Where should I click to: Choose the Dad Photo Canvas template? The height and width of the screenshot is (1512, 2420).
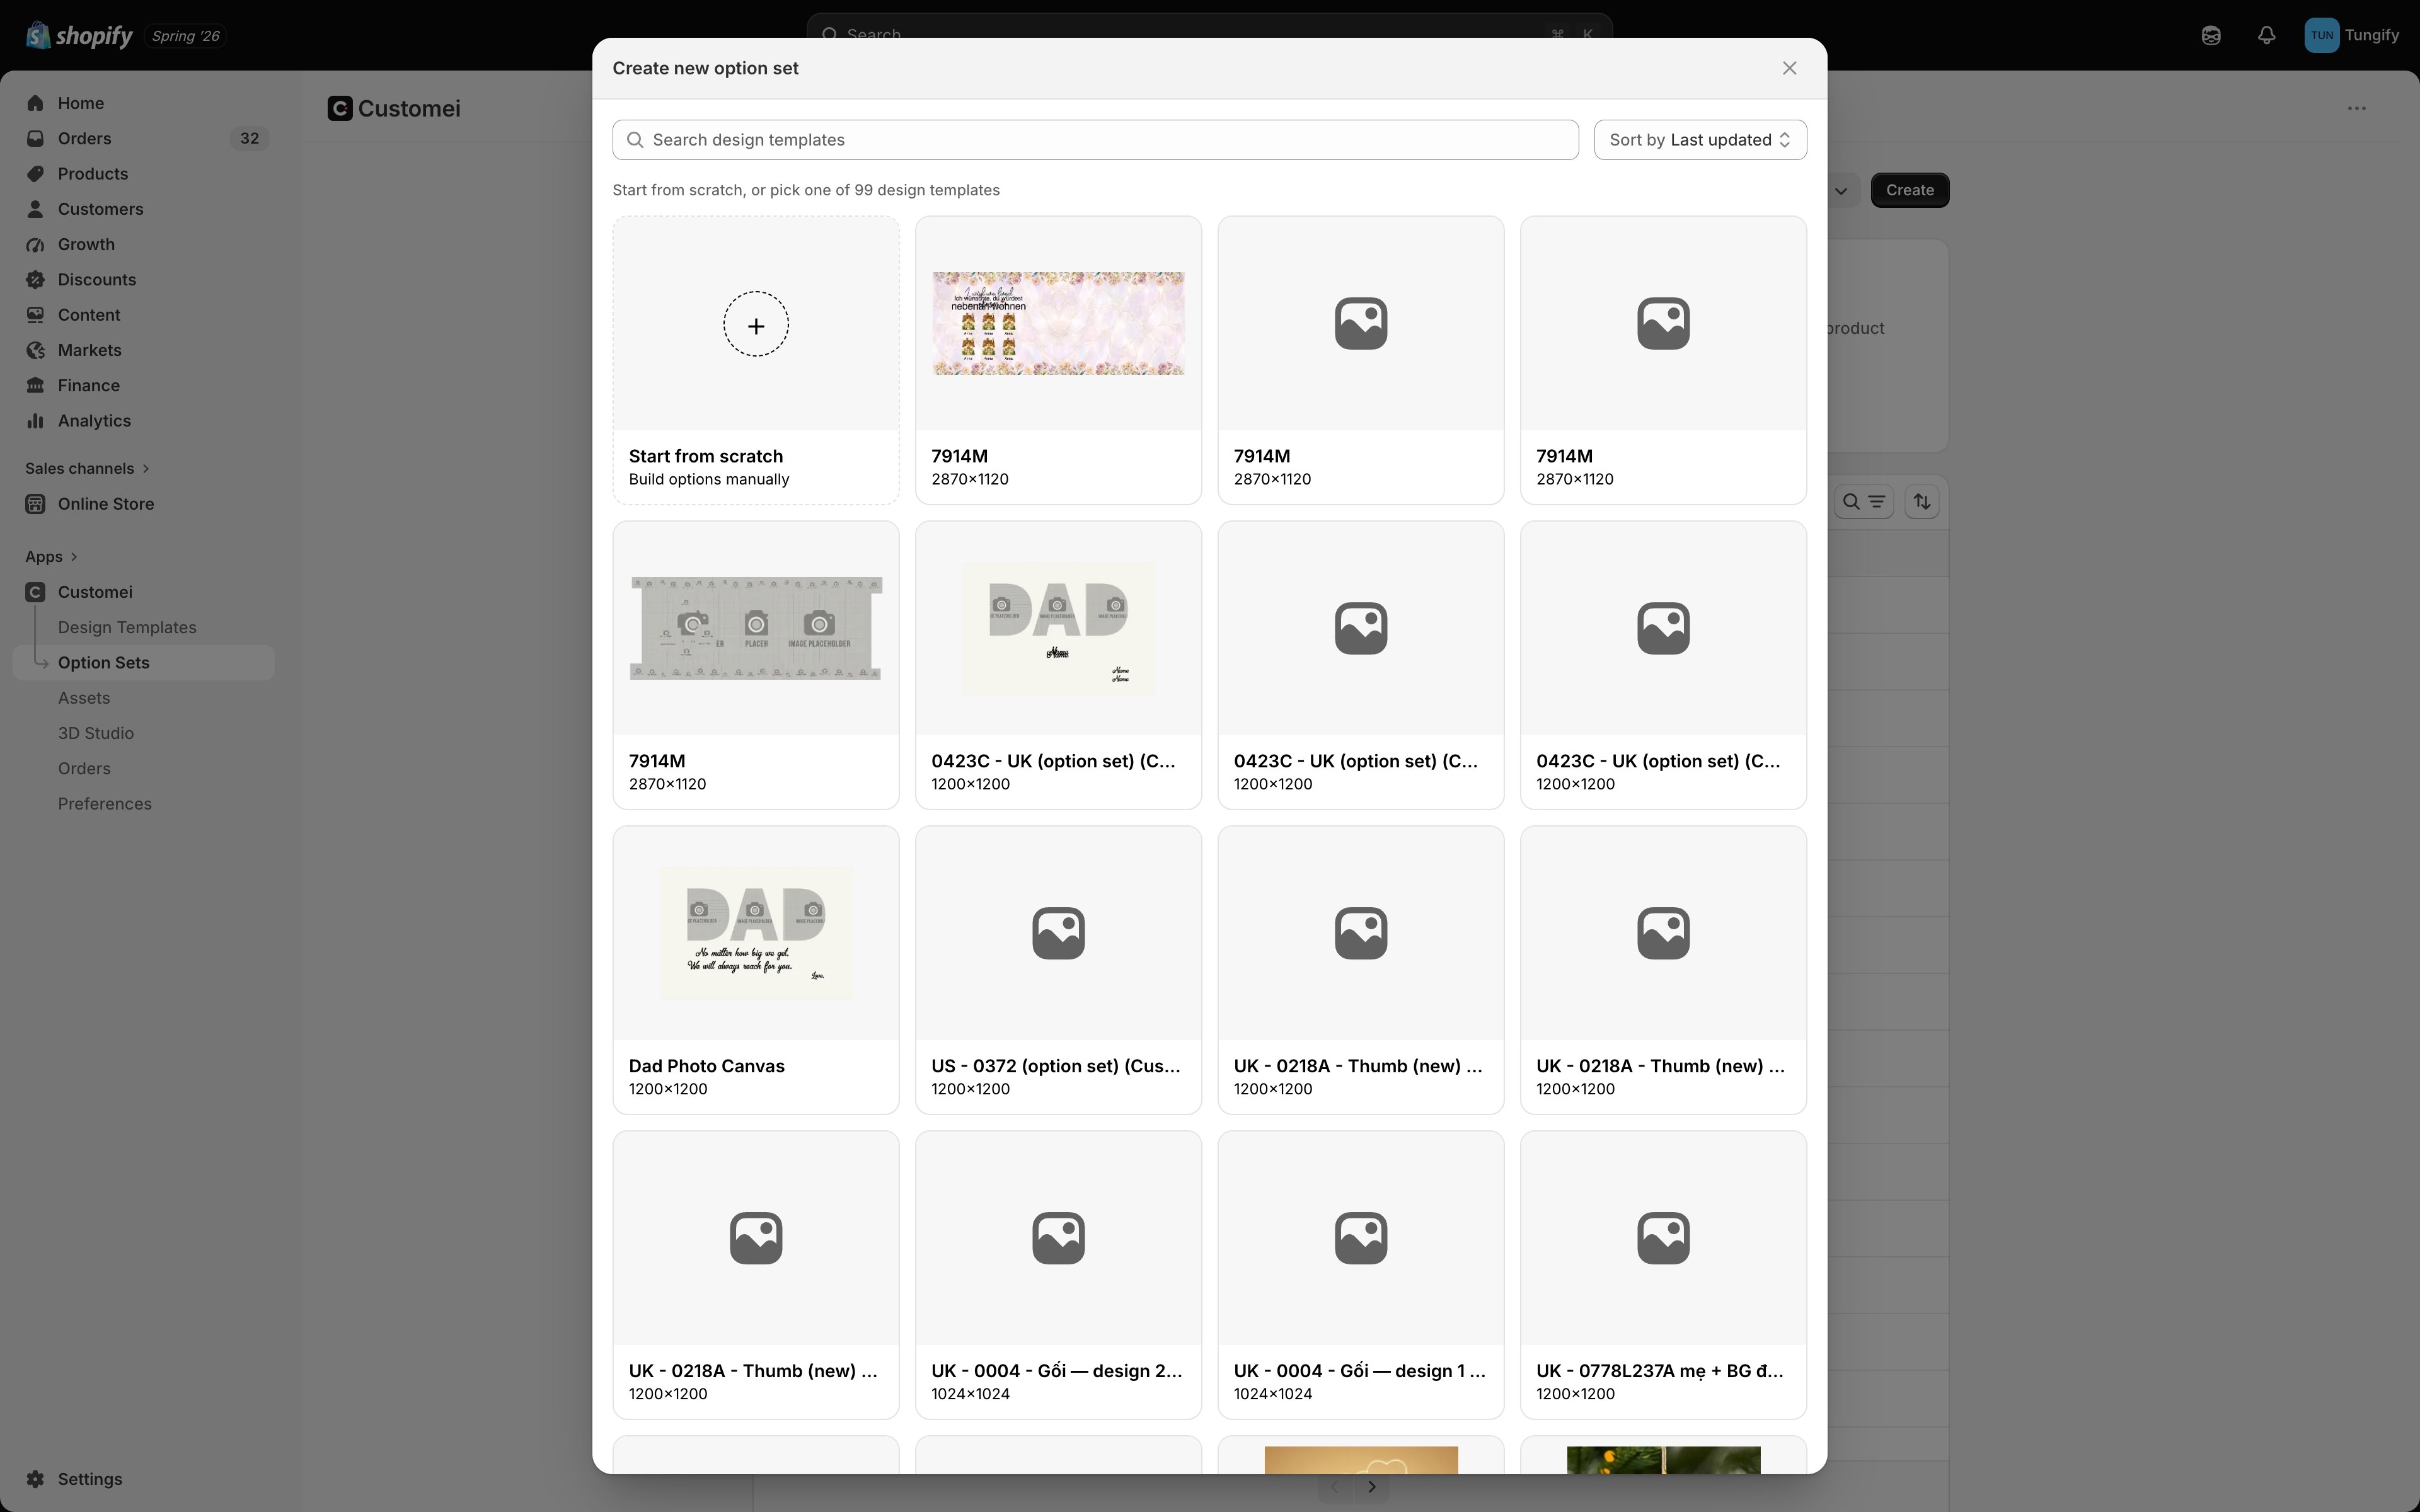click(756, 970)
